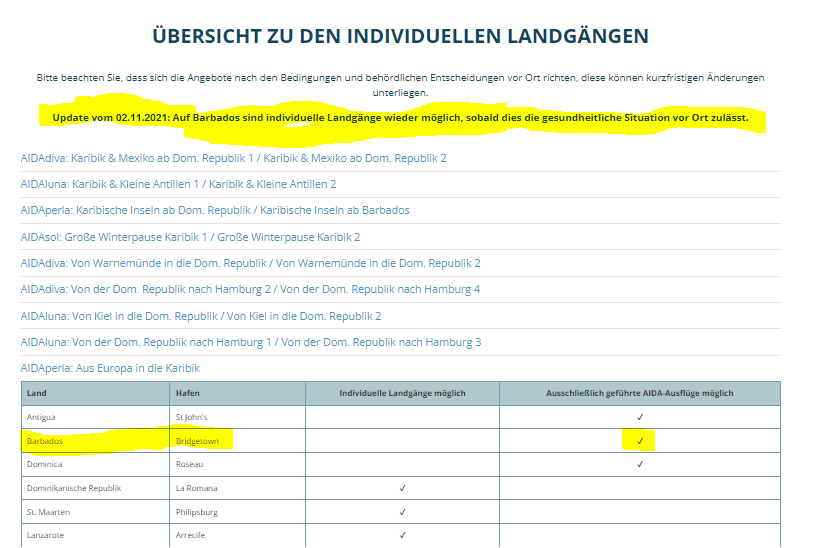Expand AIDAdiva Karibik & Mexiko section

point(233,158)
